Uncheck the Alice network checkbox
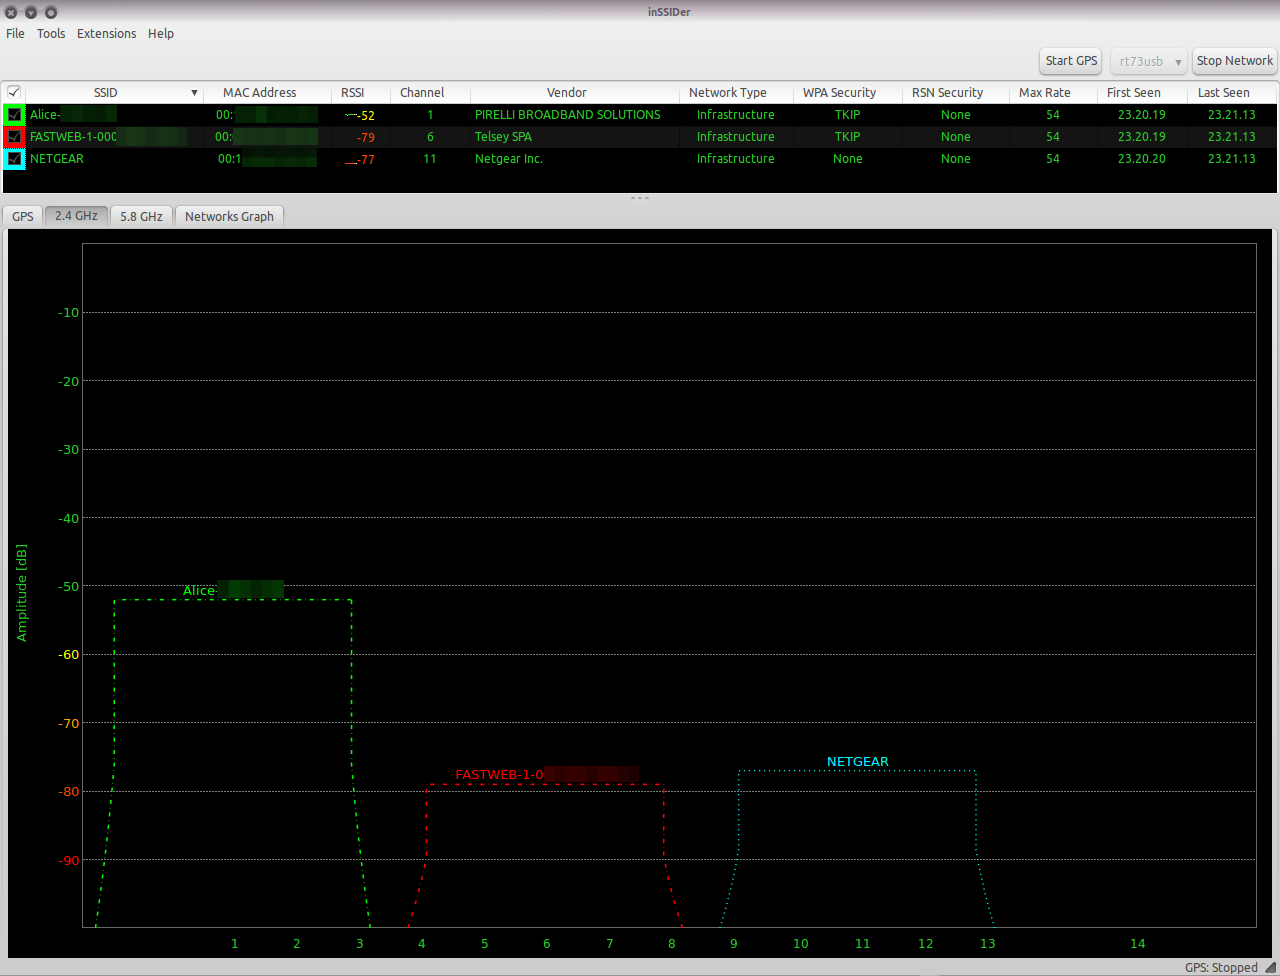Image resolution: width=1280 pixels, height=976 pixels. (14, 114)
